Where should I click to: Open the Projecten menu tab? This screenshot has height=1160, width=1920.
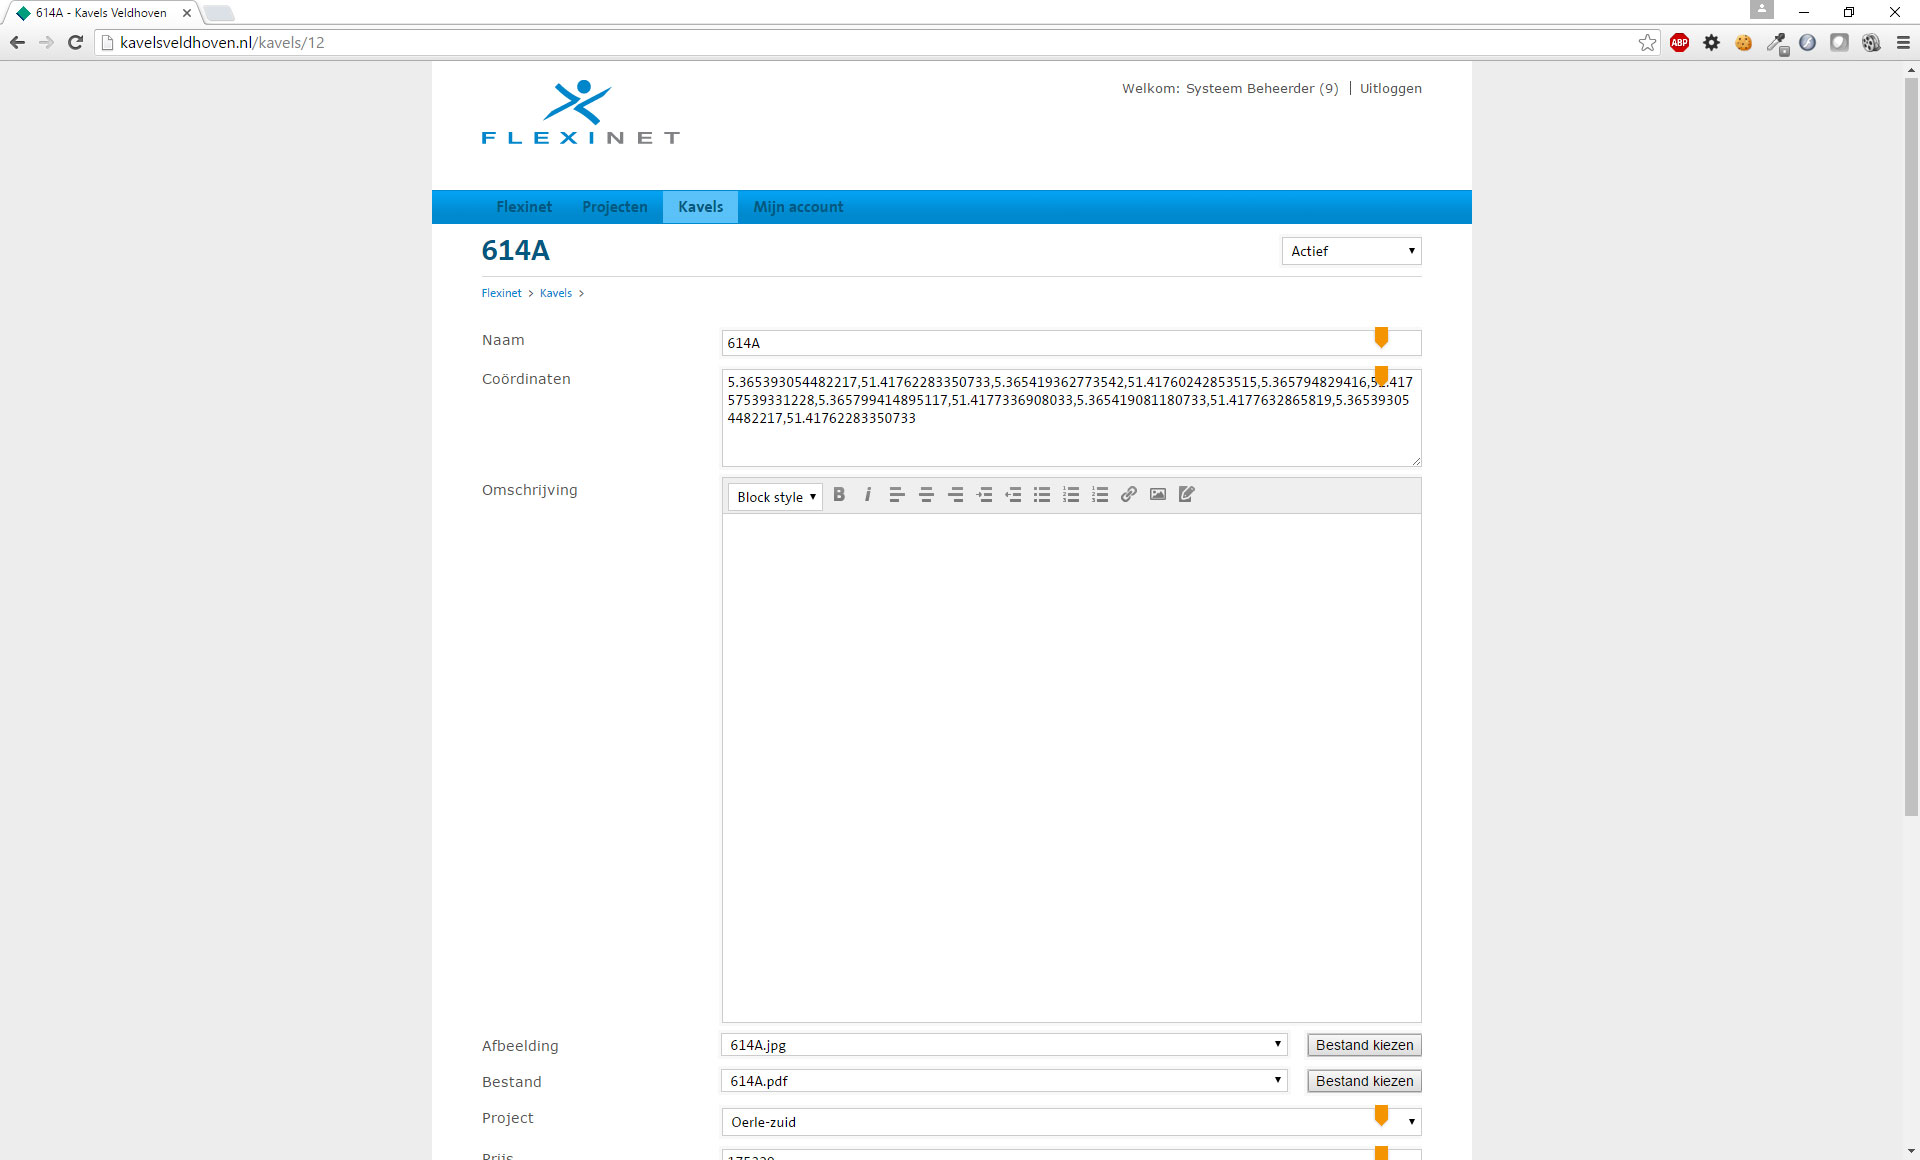point(614,207)
